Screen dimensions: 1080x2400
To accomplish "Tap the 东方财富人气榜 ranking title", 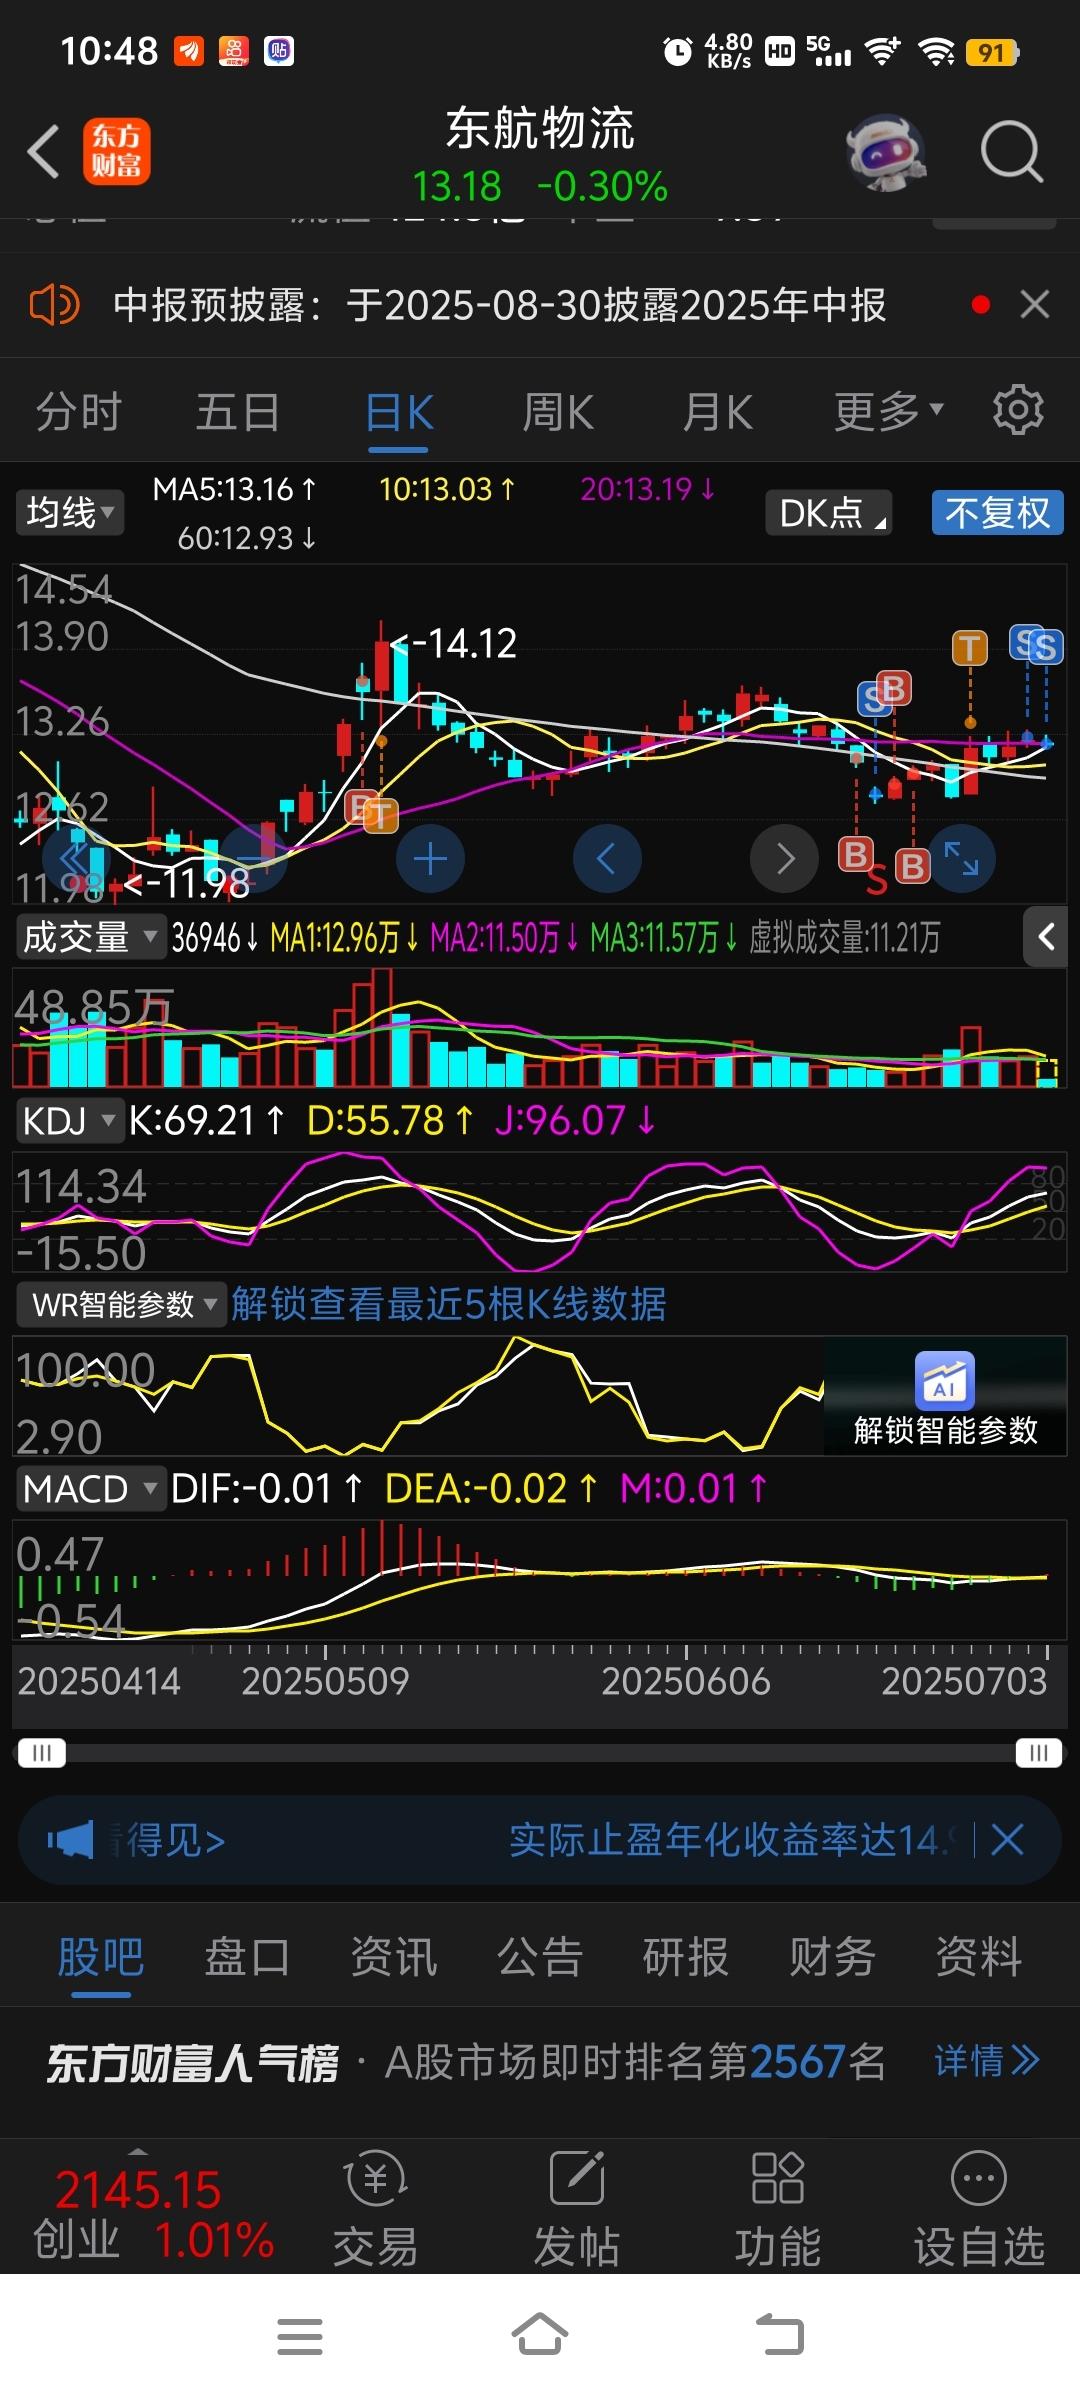I will [x=192, y=2062].
